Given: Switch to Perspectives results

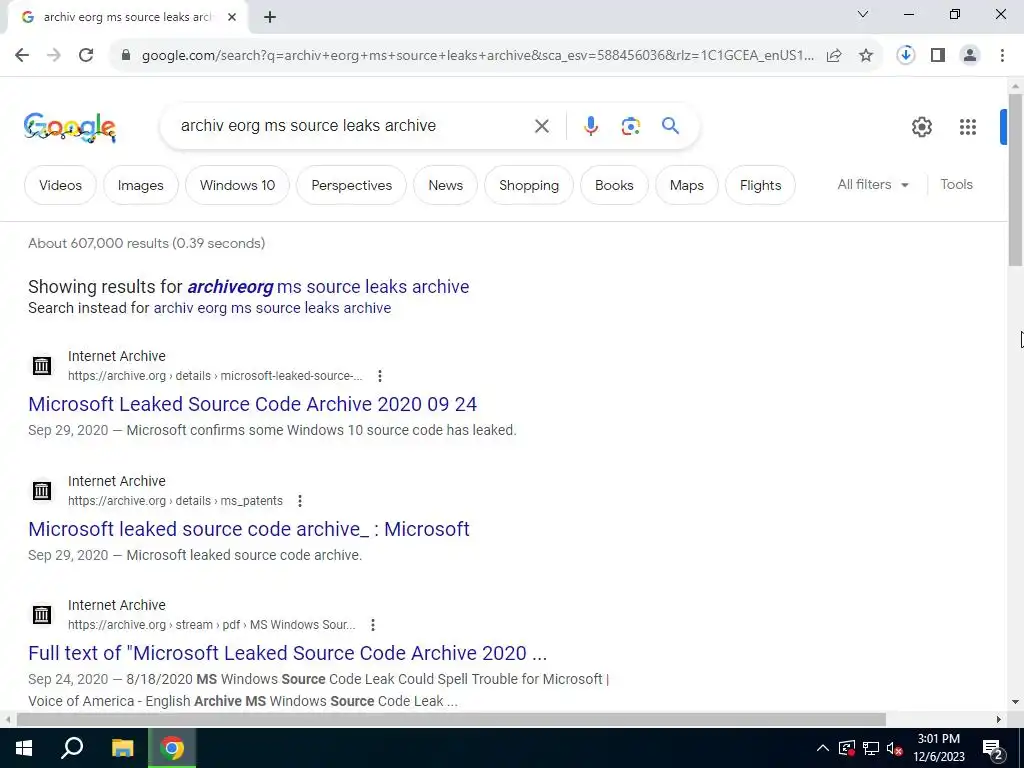Looking at the screenshot, I should tap(351, 185).
